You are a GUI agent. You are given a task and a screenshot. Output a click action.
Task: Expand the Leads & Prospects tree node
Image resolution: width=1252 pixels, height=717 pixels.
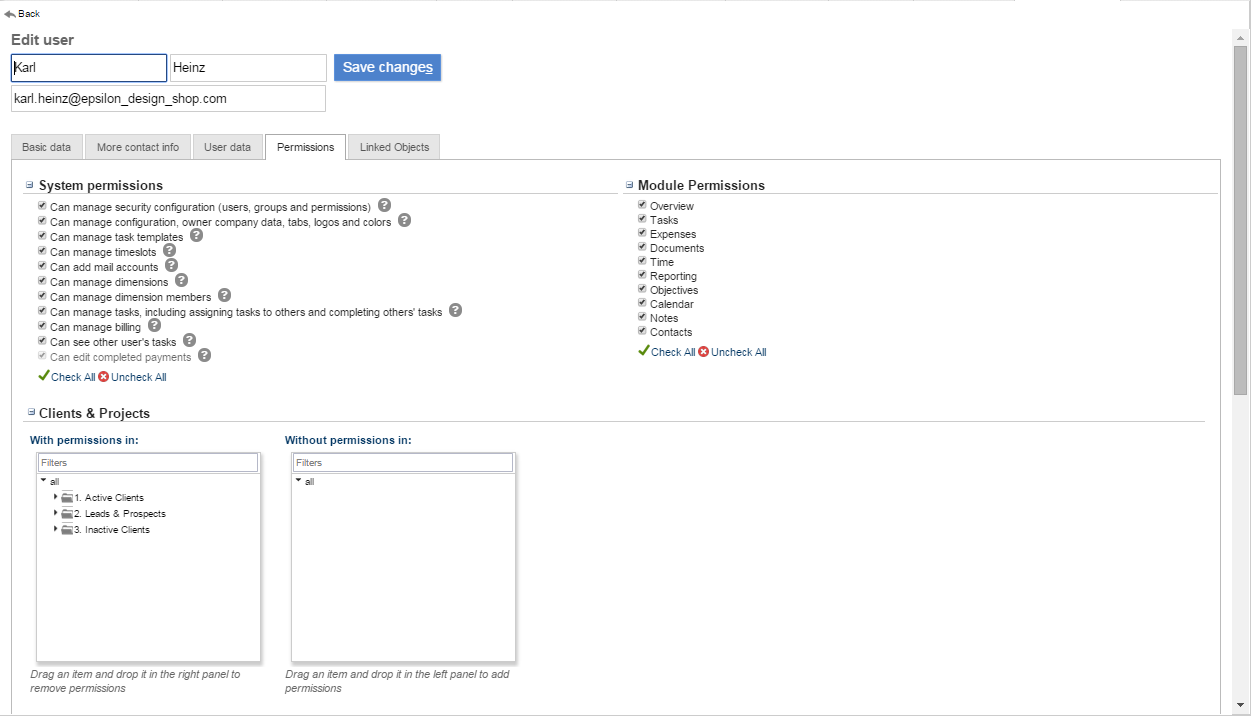56,513
